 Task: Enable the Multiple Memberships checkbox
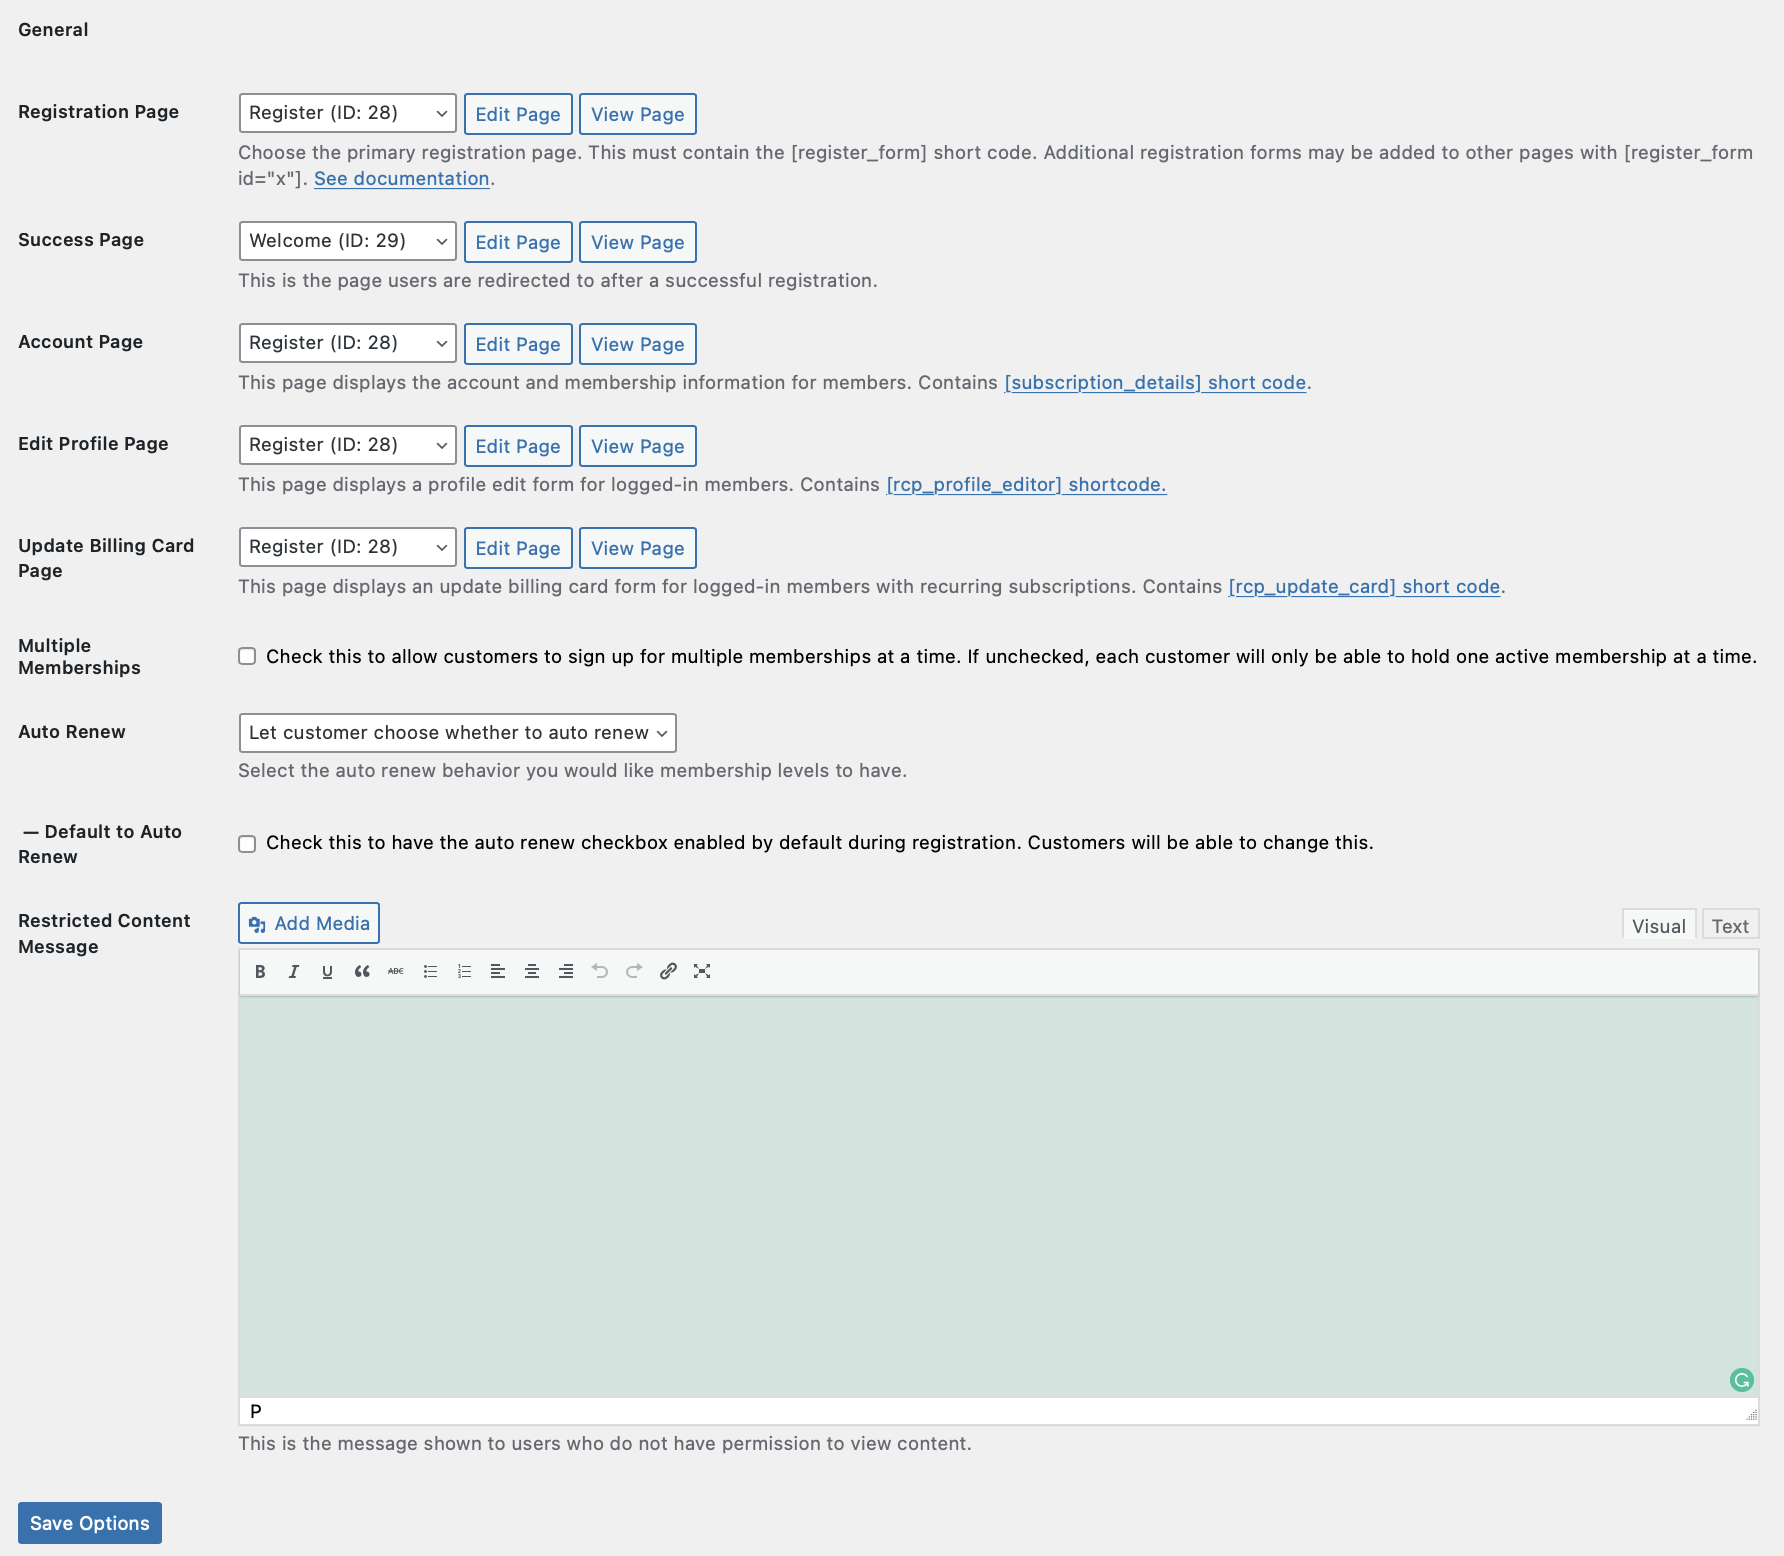click(x=247, y=656)
